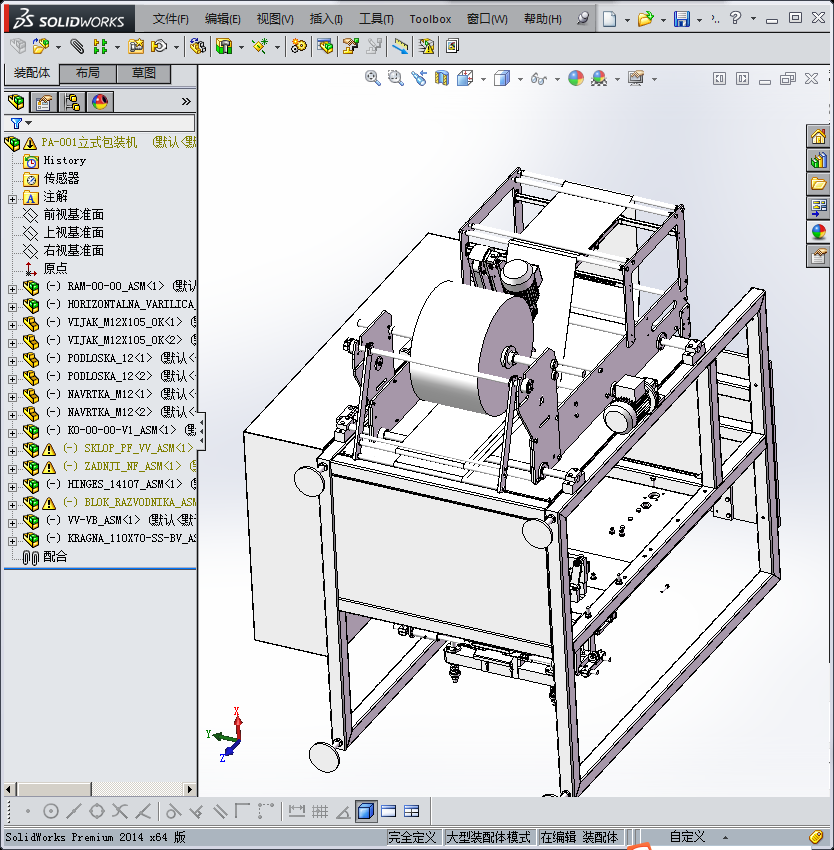This screenshot has width=834, height=850.
Task: Open Appearances task pane color ball icon
Action: 818,231
